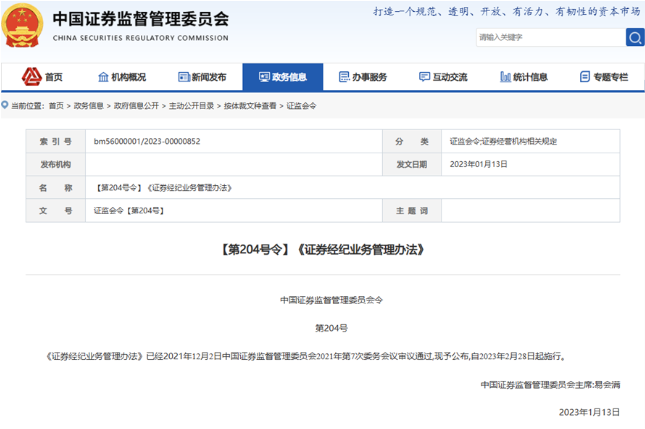Open the 首页 navigation tab
The image size is (645, 429).
[42, 77]
